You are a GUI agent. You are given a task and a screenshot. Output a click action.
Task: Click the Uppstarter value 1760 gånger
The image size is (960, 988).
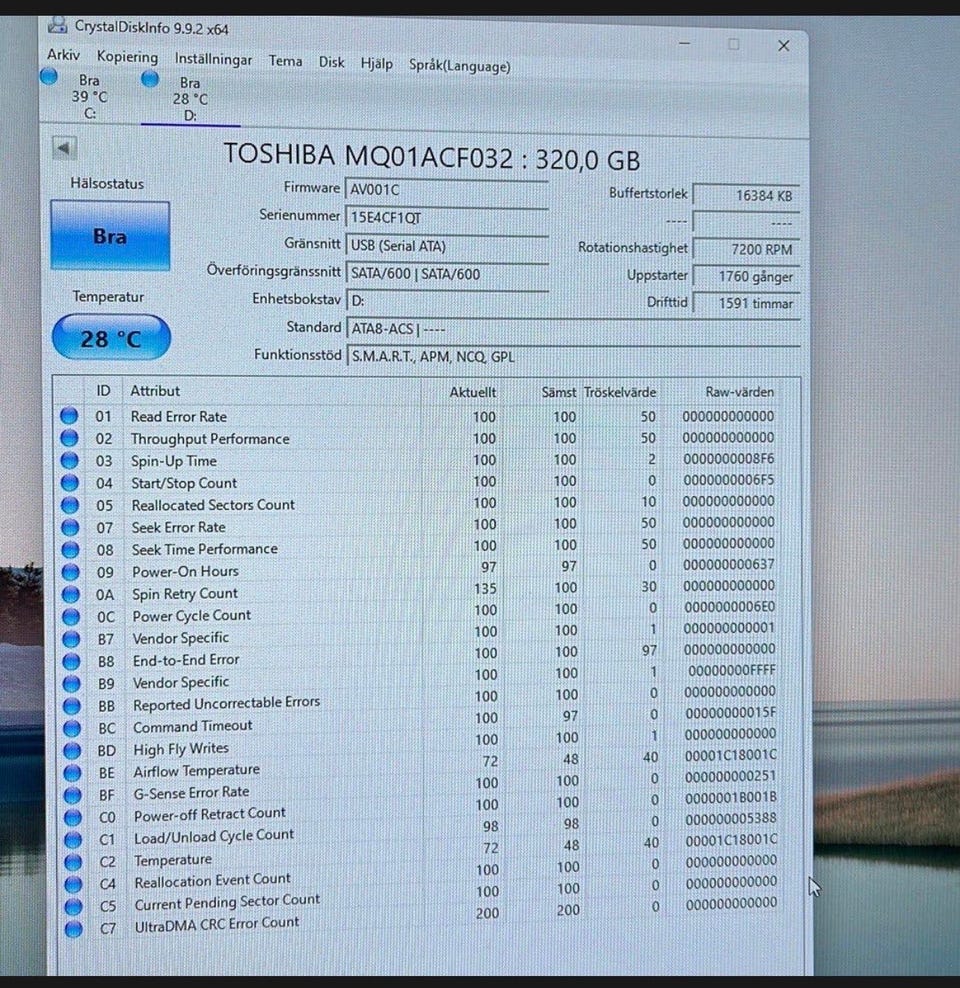[x=746, y=277]
